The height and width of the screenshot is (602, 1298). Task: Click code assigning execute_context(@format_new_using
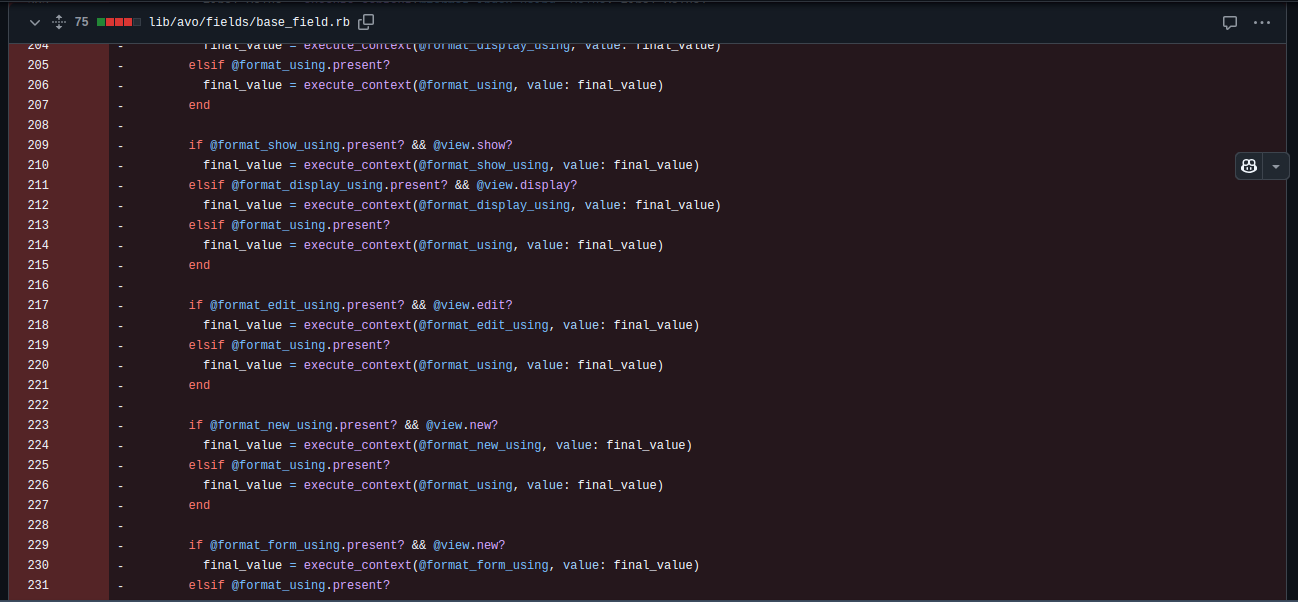[x=447, y=445]
